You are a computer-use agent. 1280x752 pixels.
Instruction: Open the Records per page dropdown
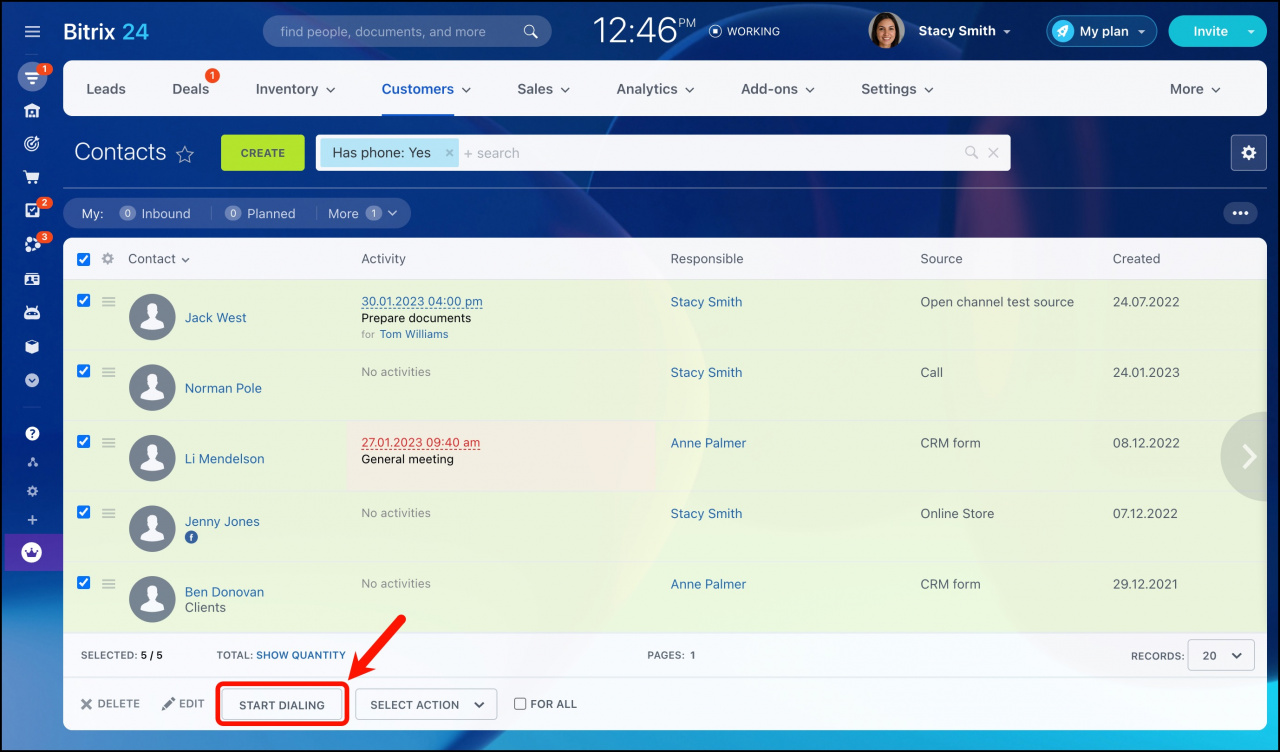1221,656
